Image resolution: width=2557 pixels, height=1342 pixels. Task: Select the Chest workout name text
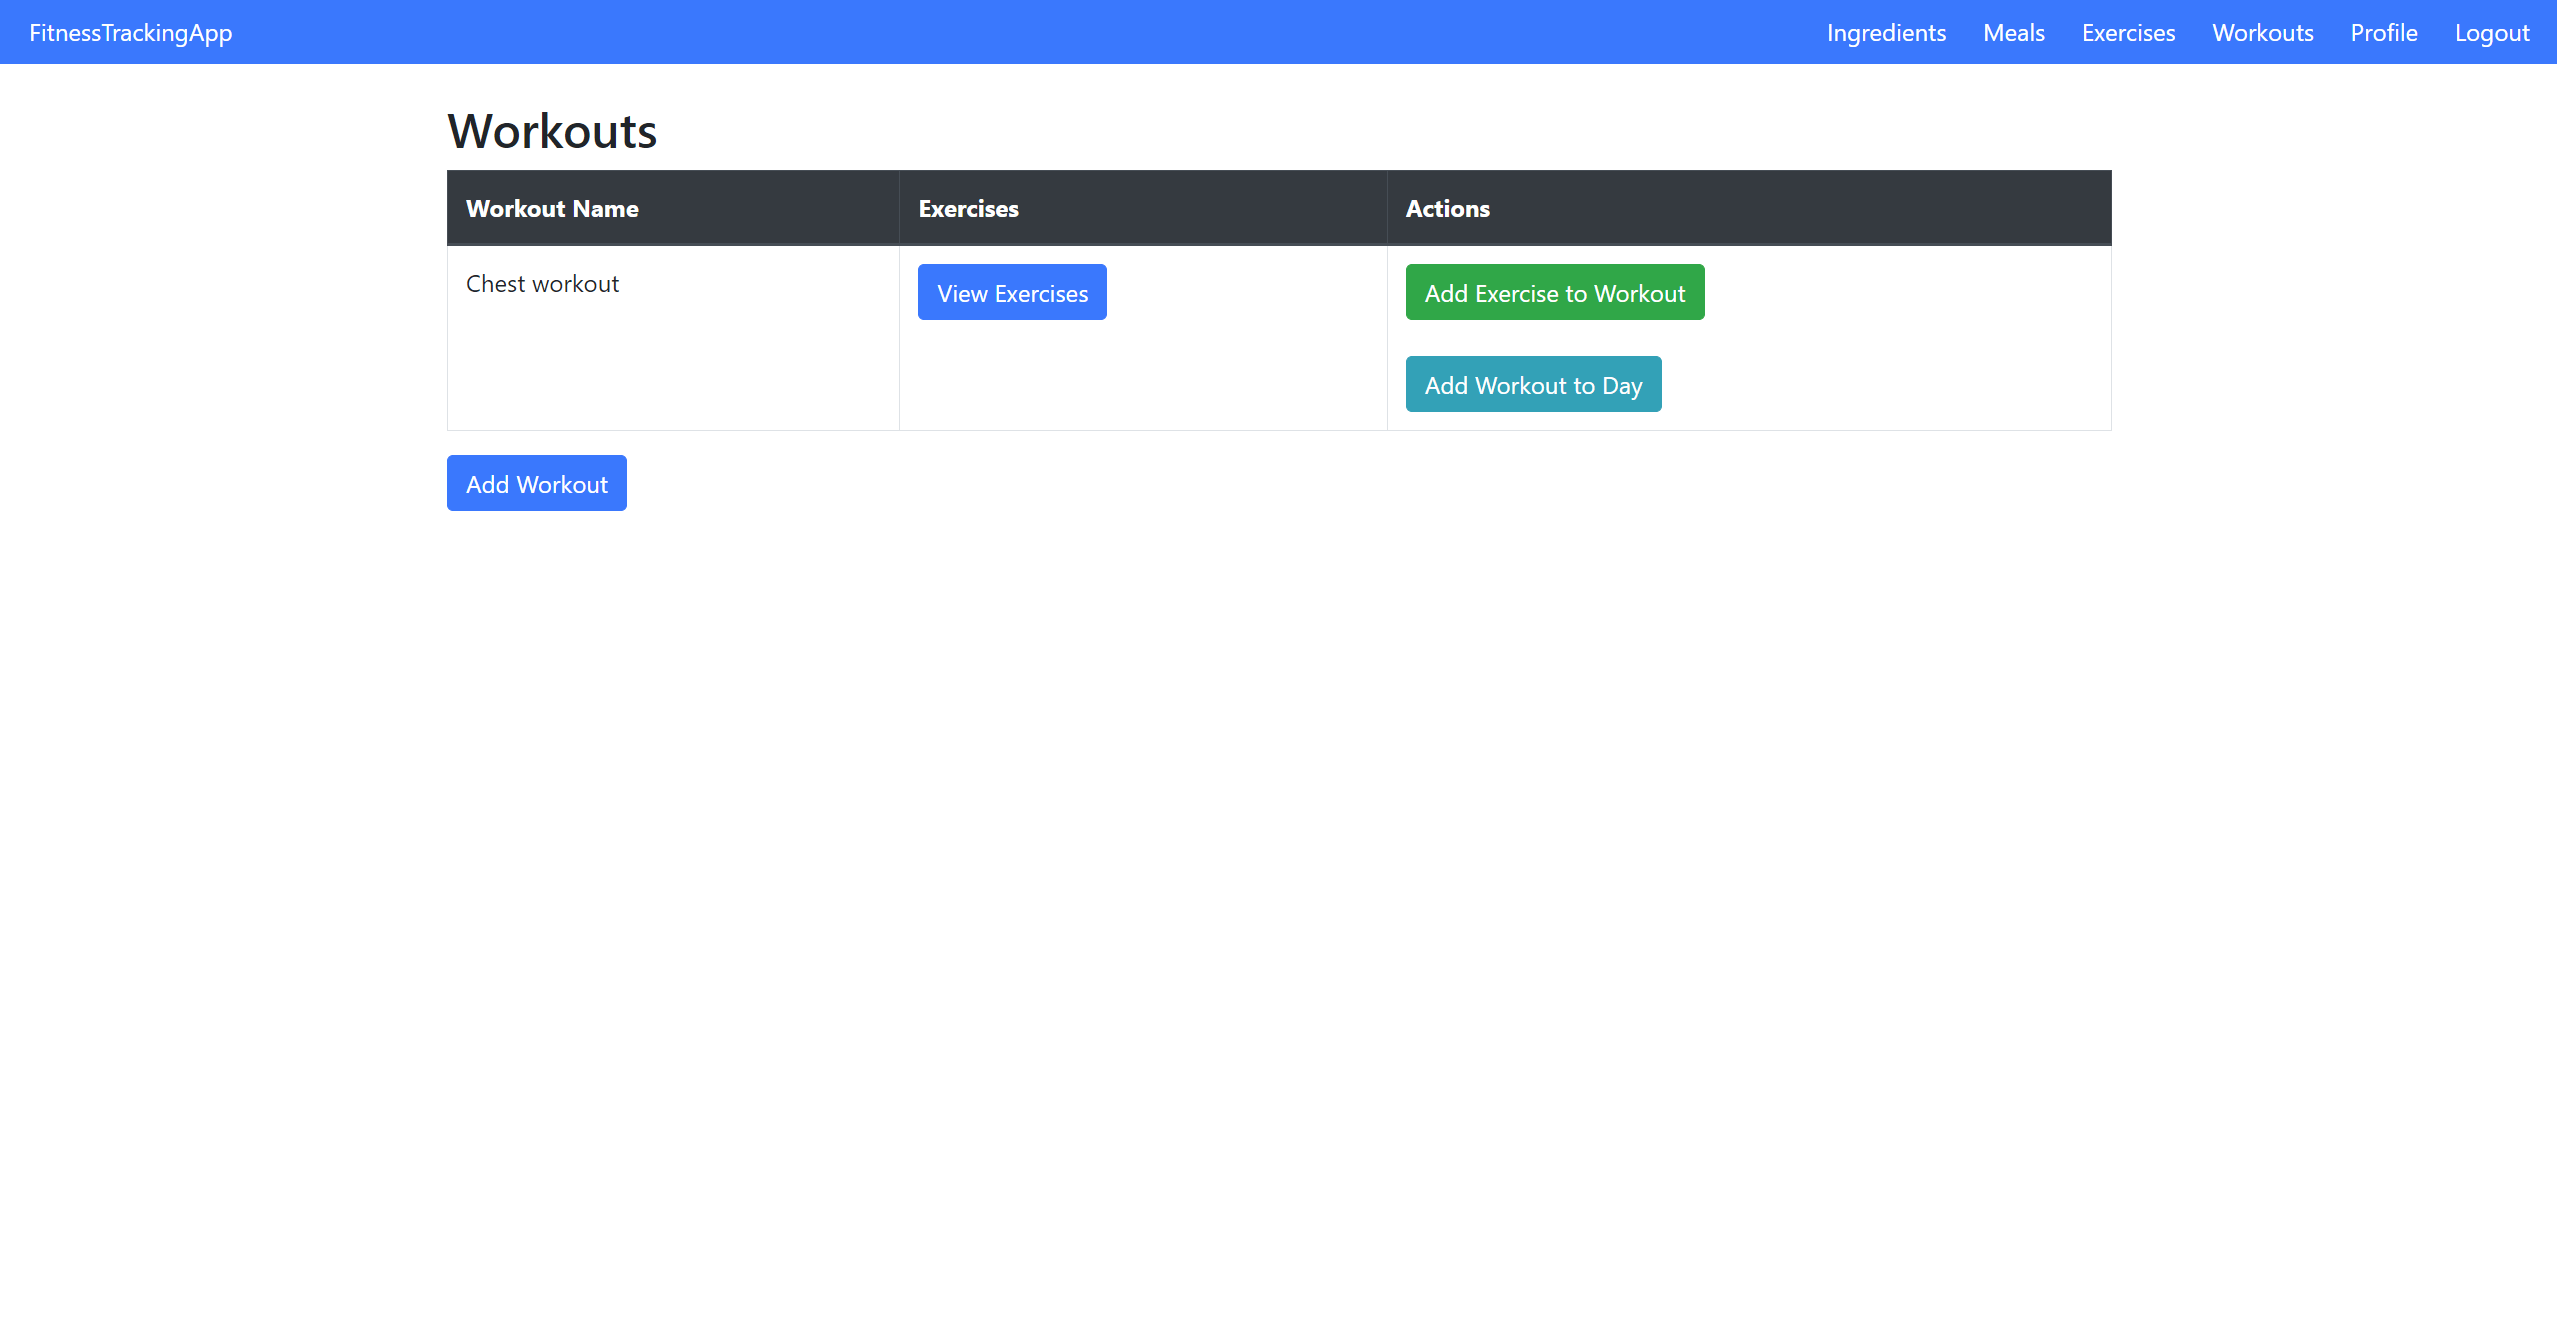542,284
